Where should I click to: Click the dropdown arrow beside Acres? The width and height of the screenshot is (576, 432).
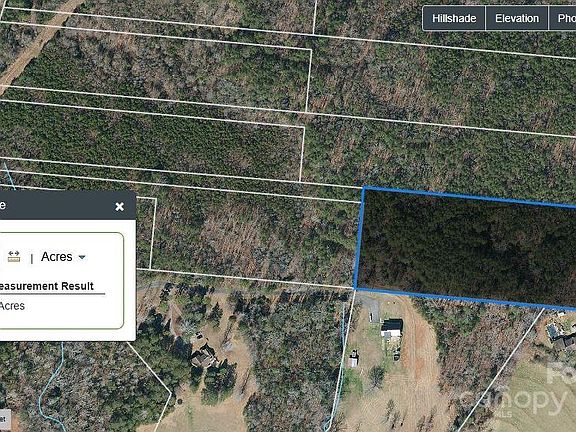pyautogui.click(x=82, y=257)
